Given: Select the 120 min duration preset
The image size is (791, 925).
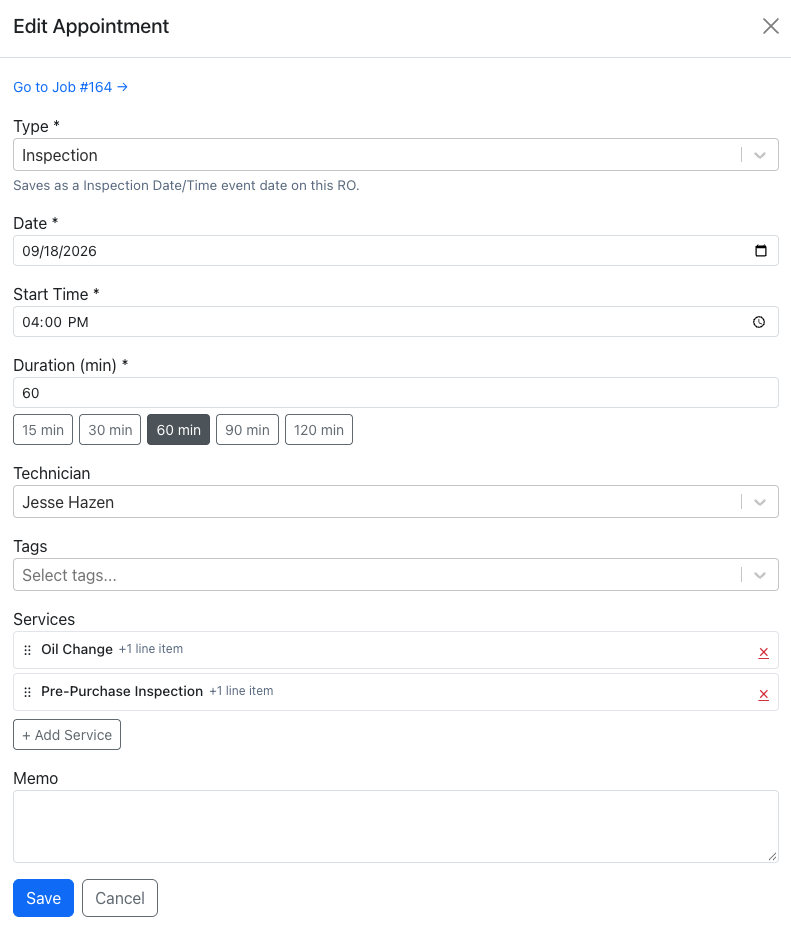Looking at the screenshot, I should (319, 429).
